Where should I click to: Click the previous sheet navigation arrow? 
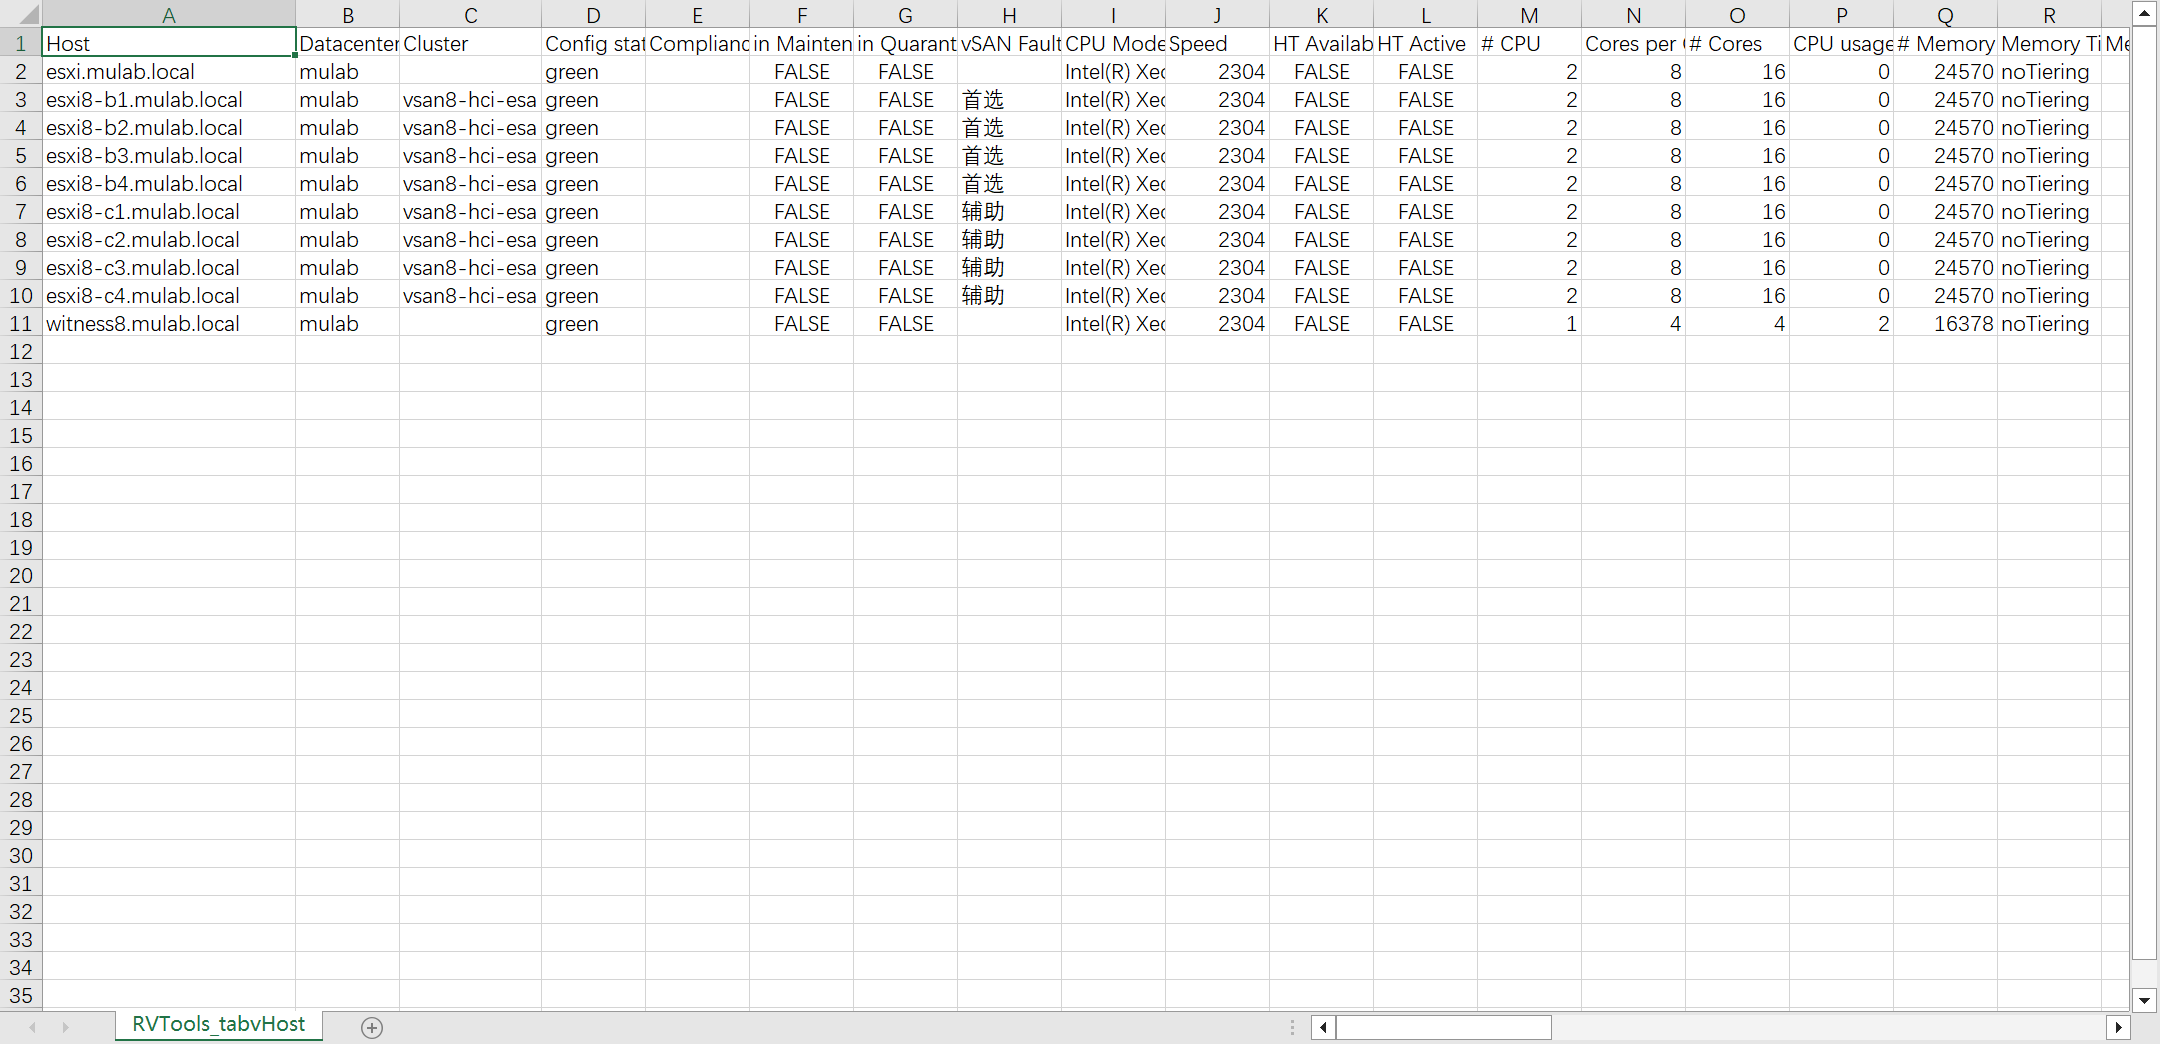click(x=33, y=1027)
